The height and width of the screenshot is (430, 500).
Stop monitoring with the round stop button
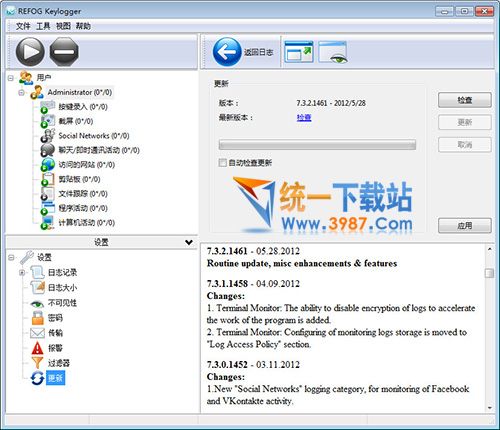click(x=64, y=52)
